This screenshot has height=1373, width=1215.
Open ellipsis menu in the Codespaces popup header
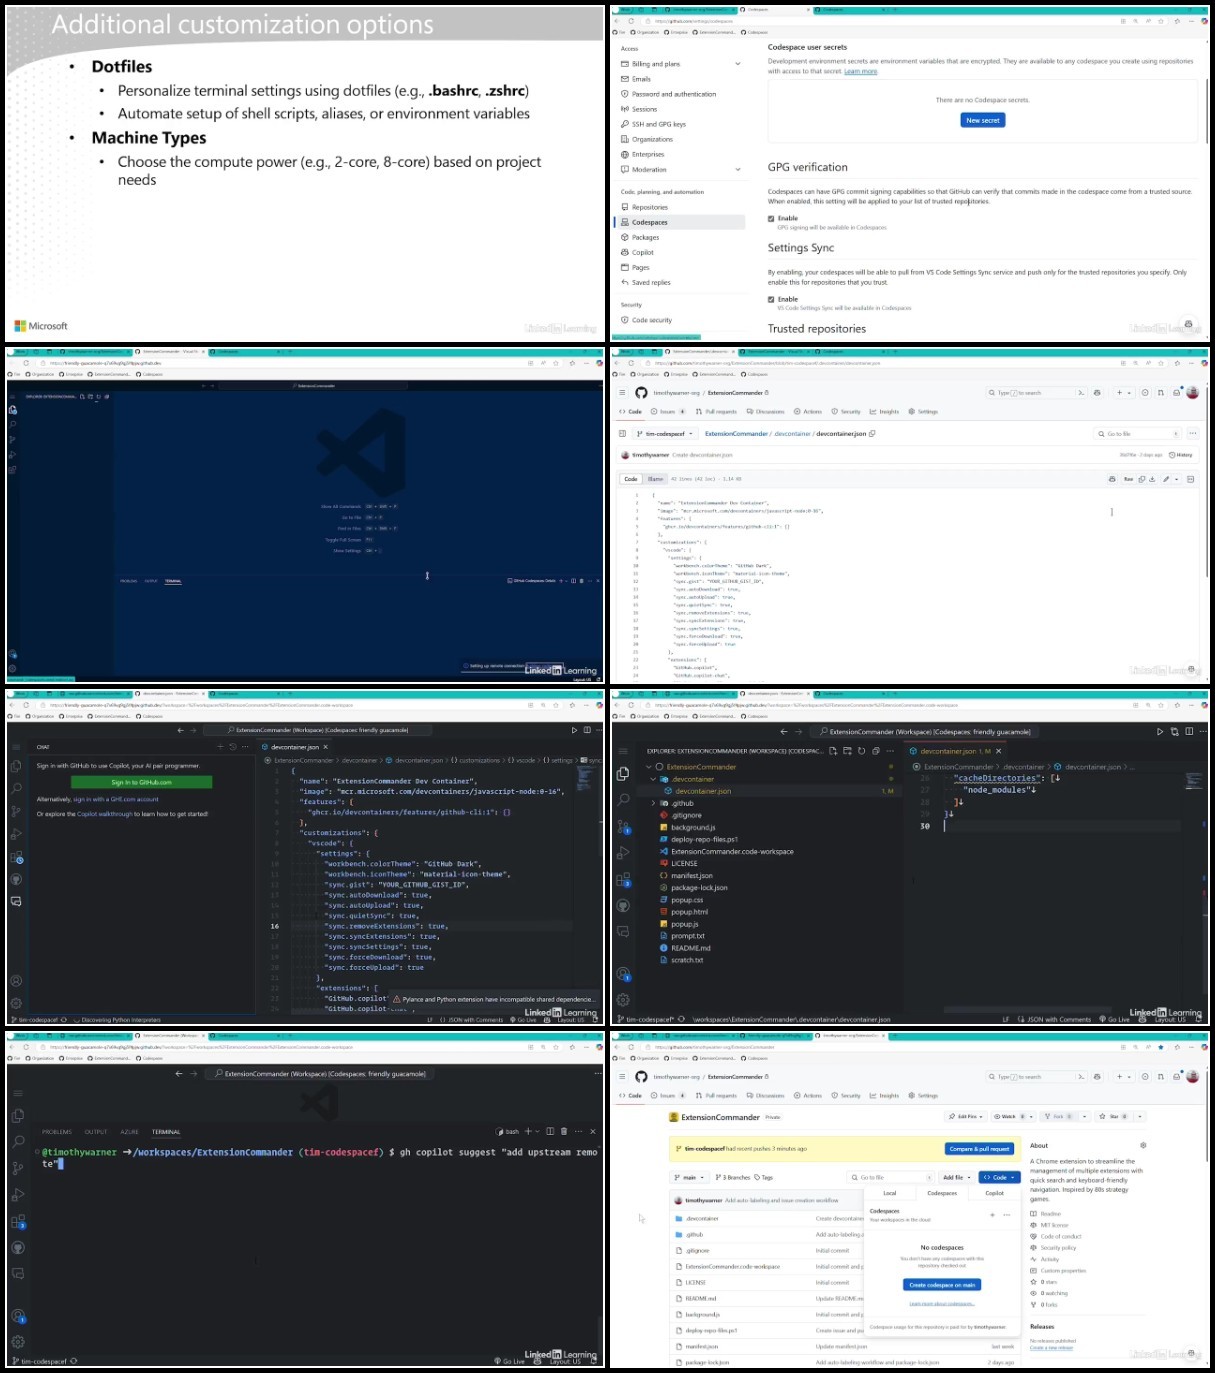click(x=1007, y=1214)
